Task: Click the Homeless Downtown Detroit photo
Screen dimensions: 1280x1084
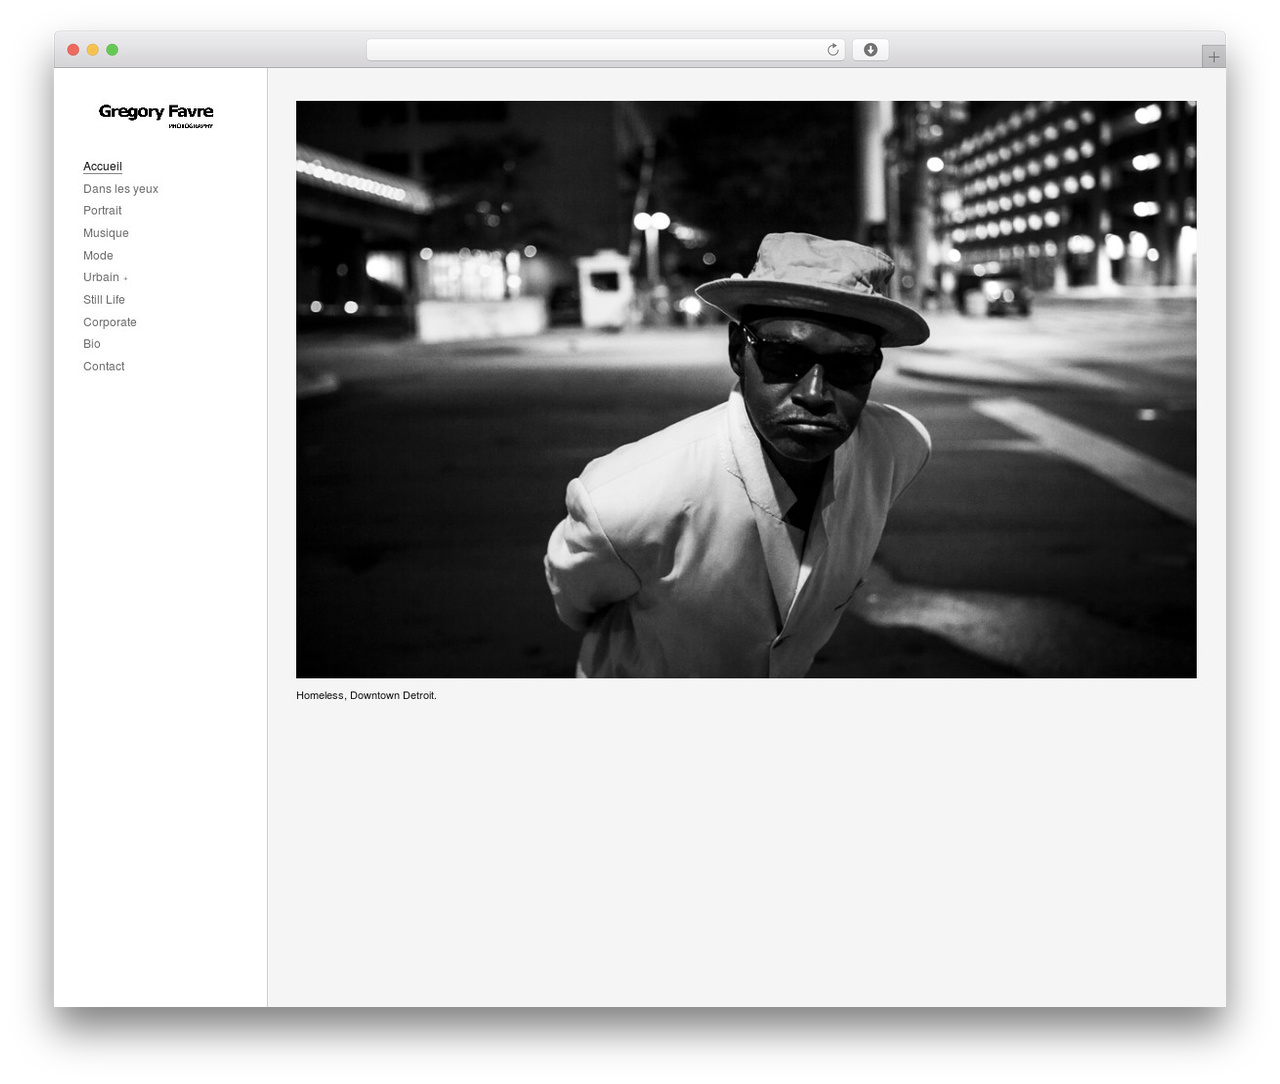Action: click(746, 389)
